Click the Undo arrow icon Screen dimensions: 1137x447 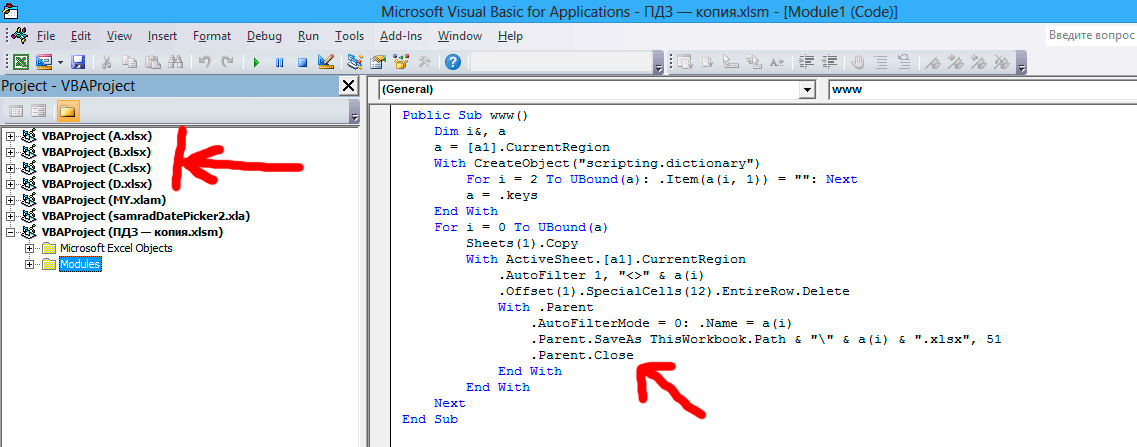pos(205,62)
